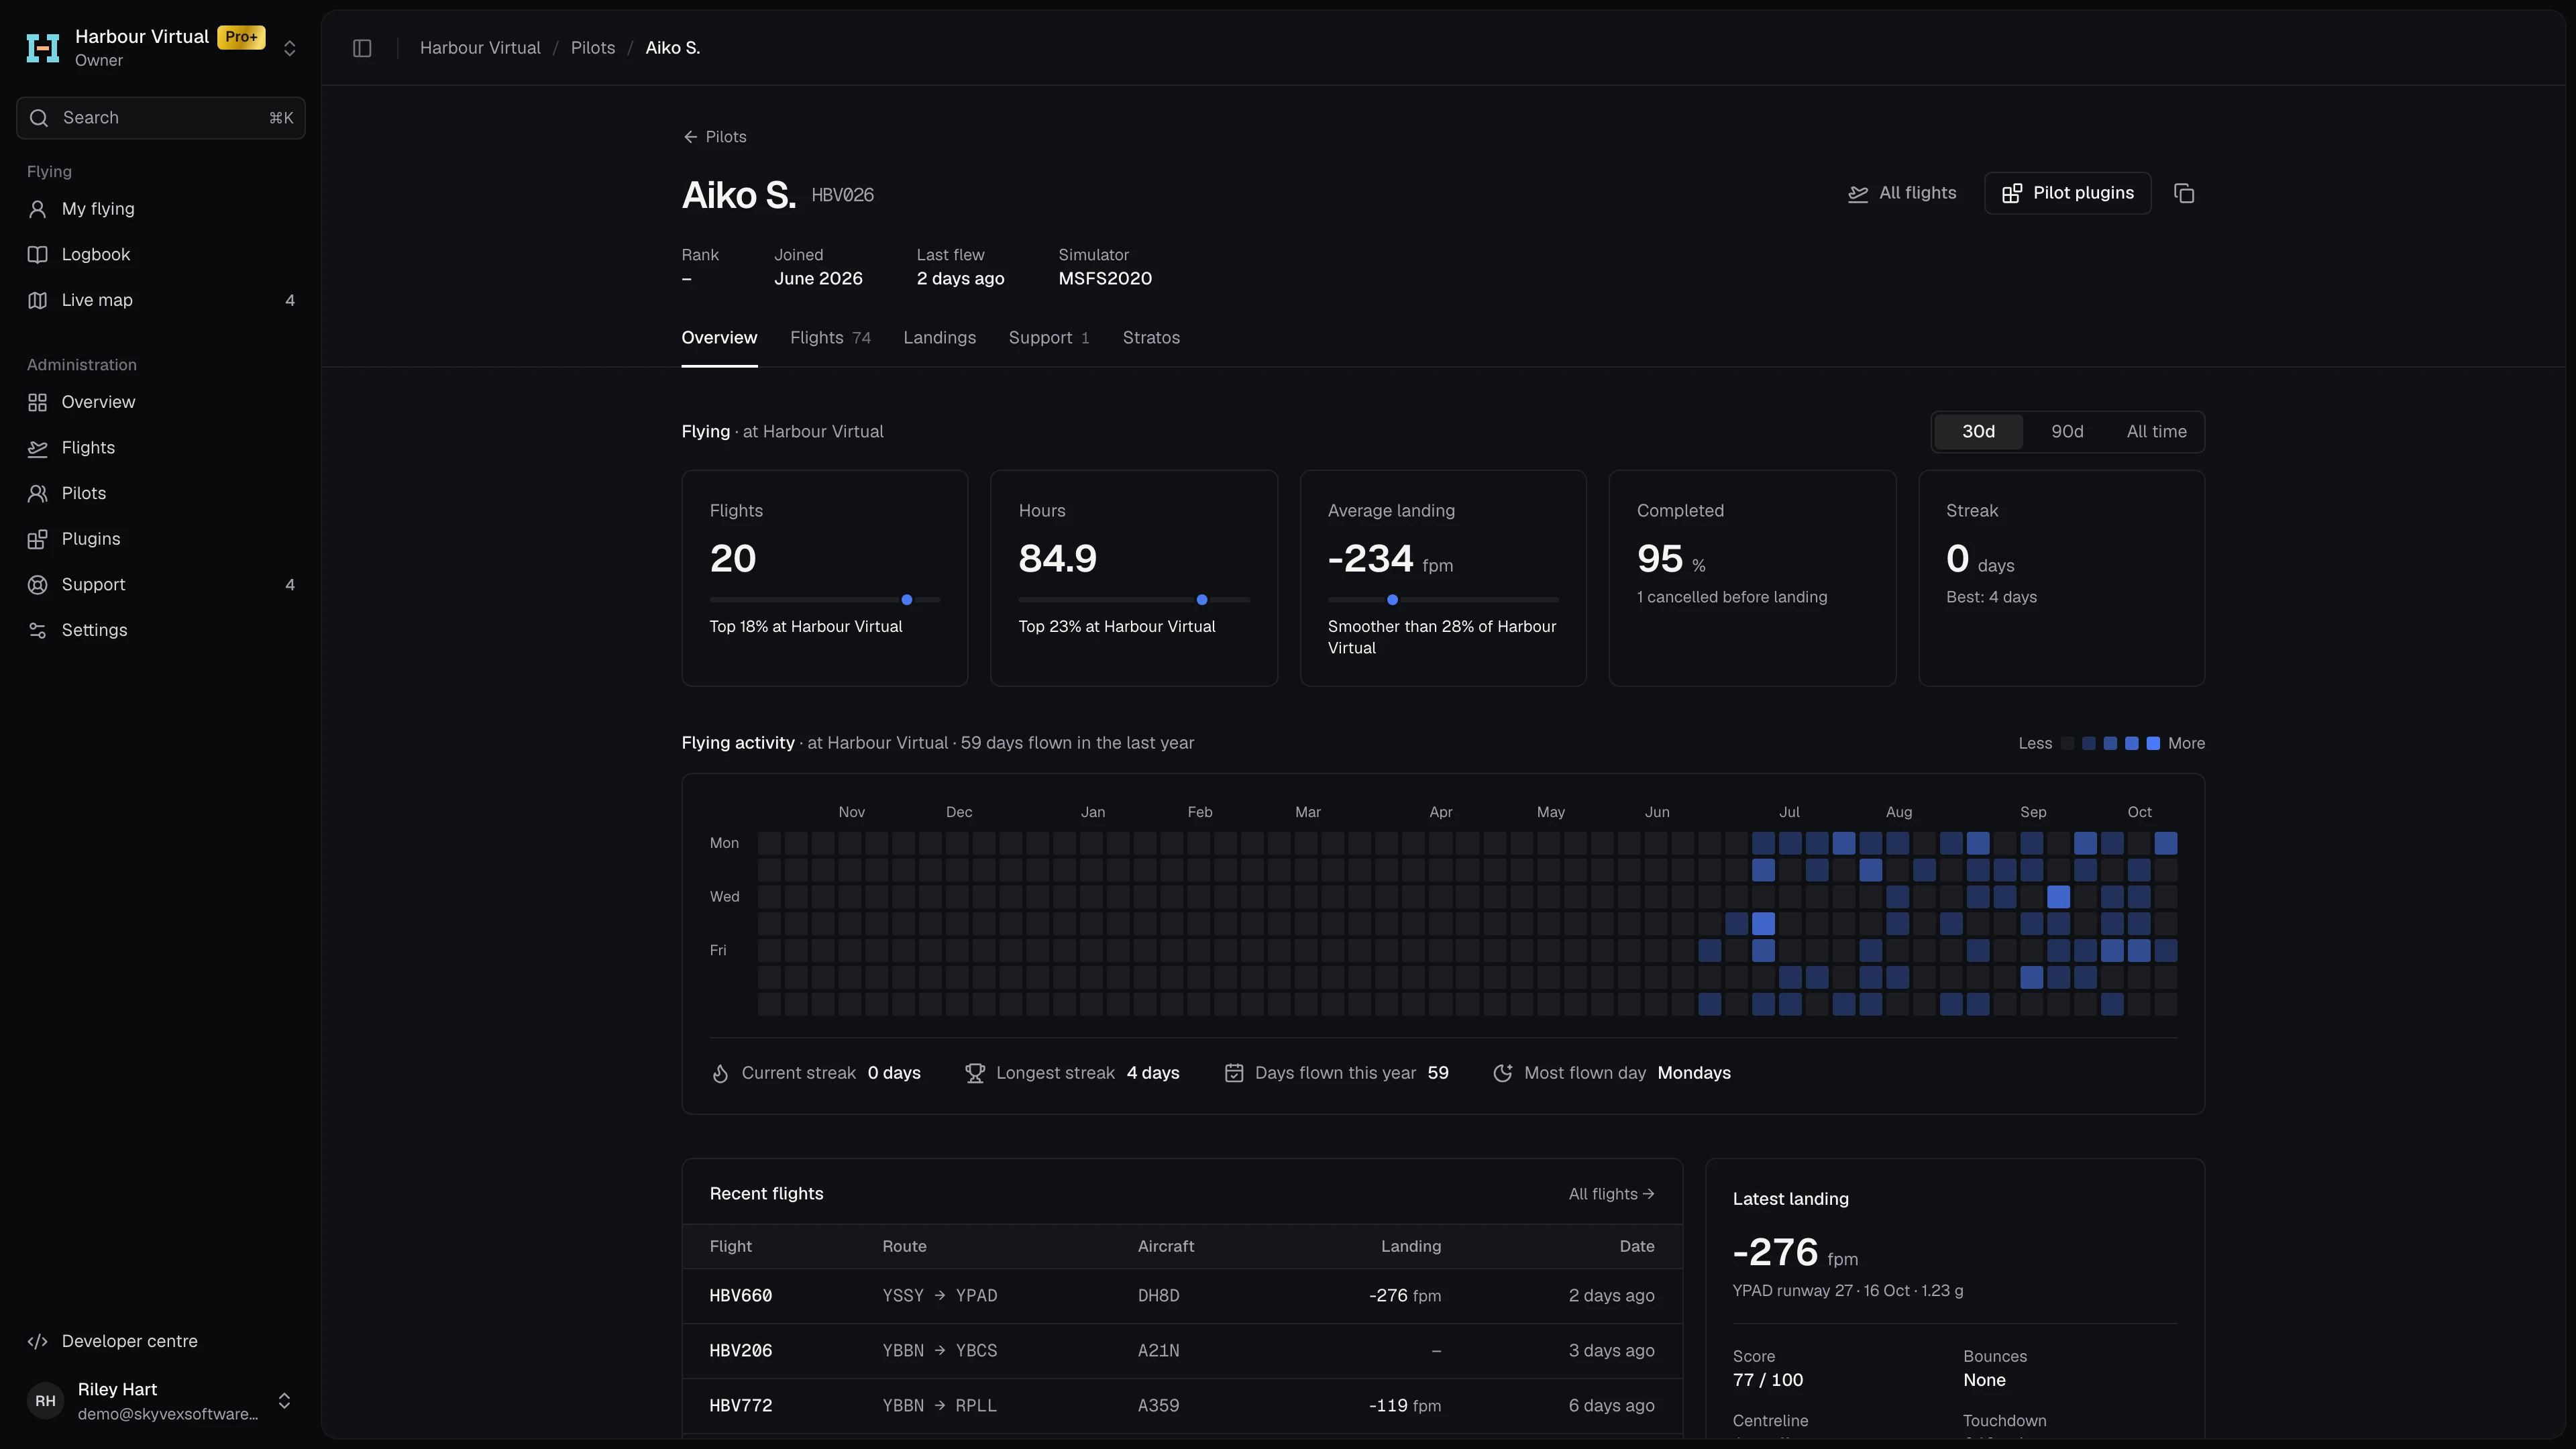
Task: Switch to the Flights 74 tab
Action: pyautogui.click(x=830, y=338)
